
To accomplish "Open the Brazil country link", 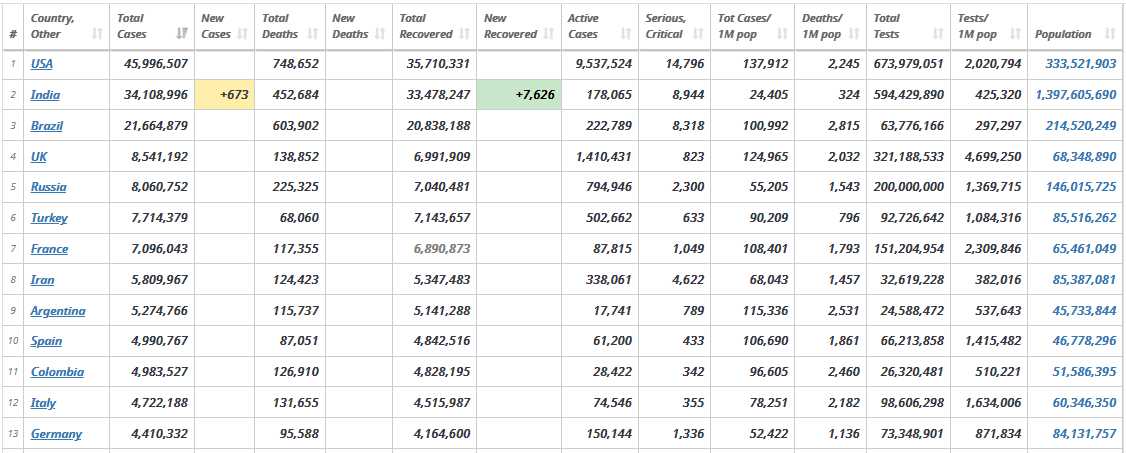I will pyautogui.click(x=47, y=126).
